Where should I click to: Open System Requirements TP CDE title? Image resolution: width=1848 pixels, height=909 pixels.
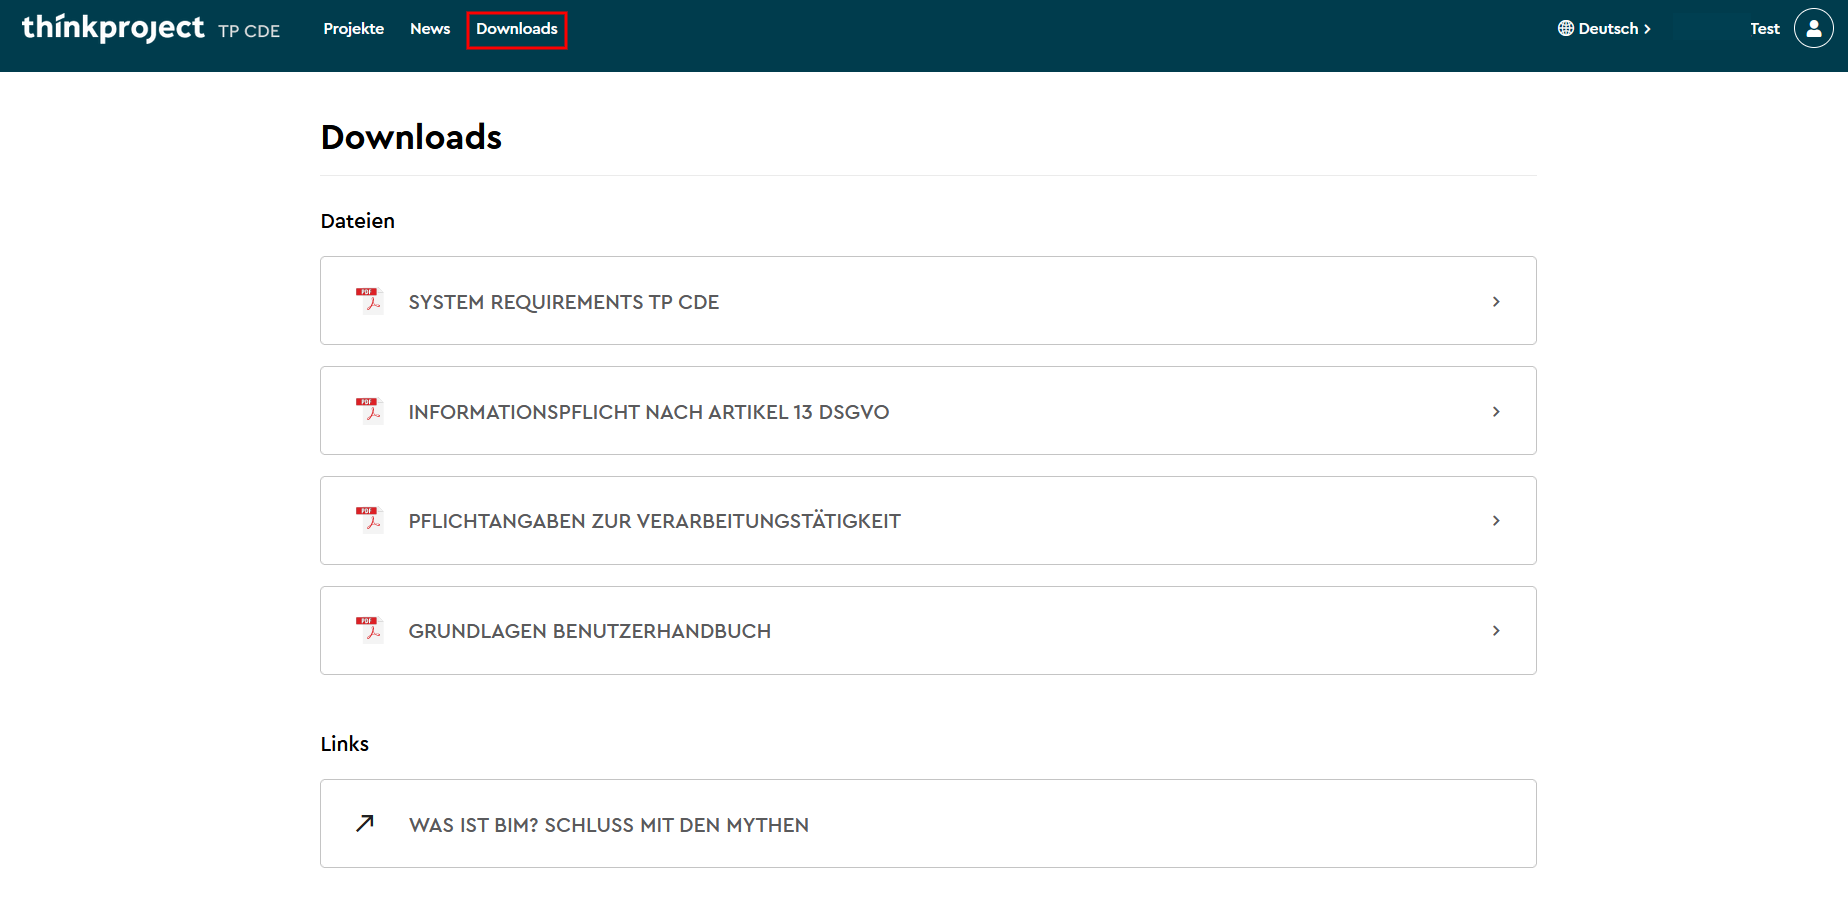(x=563, y=302)
